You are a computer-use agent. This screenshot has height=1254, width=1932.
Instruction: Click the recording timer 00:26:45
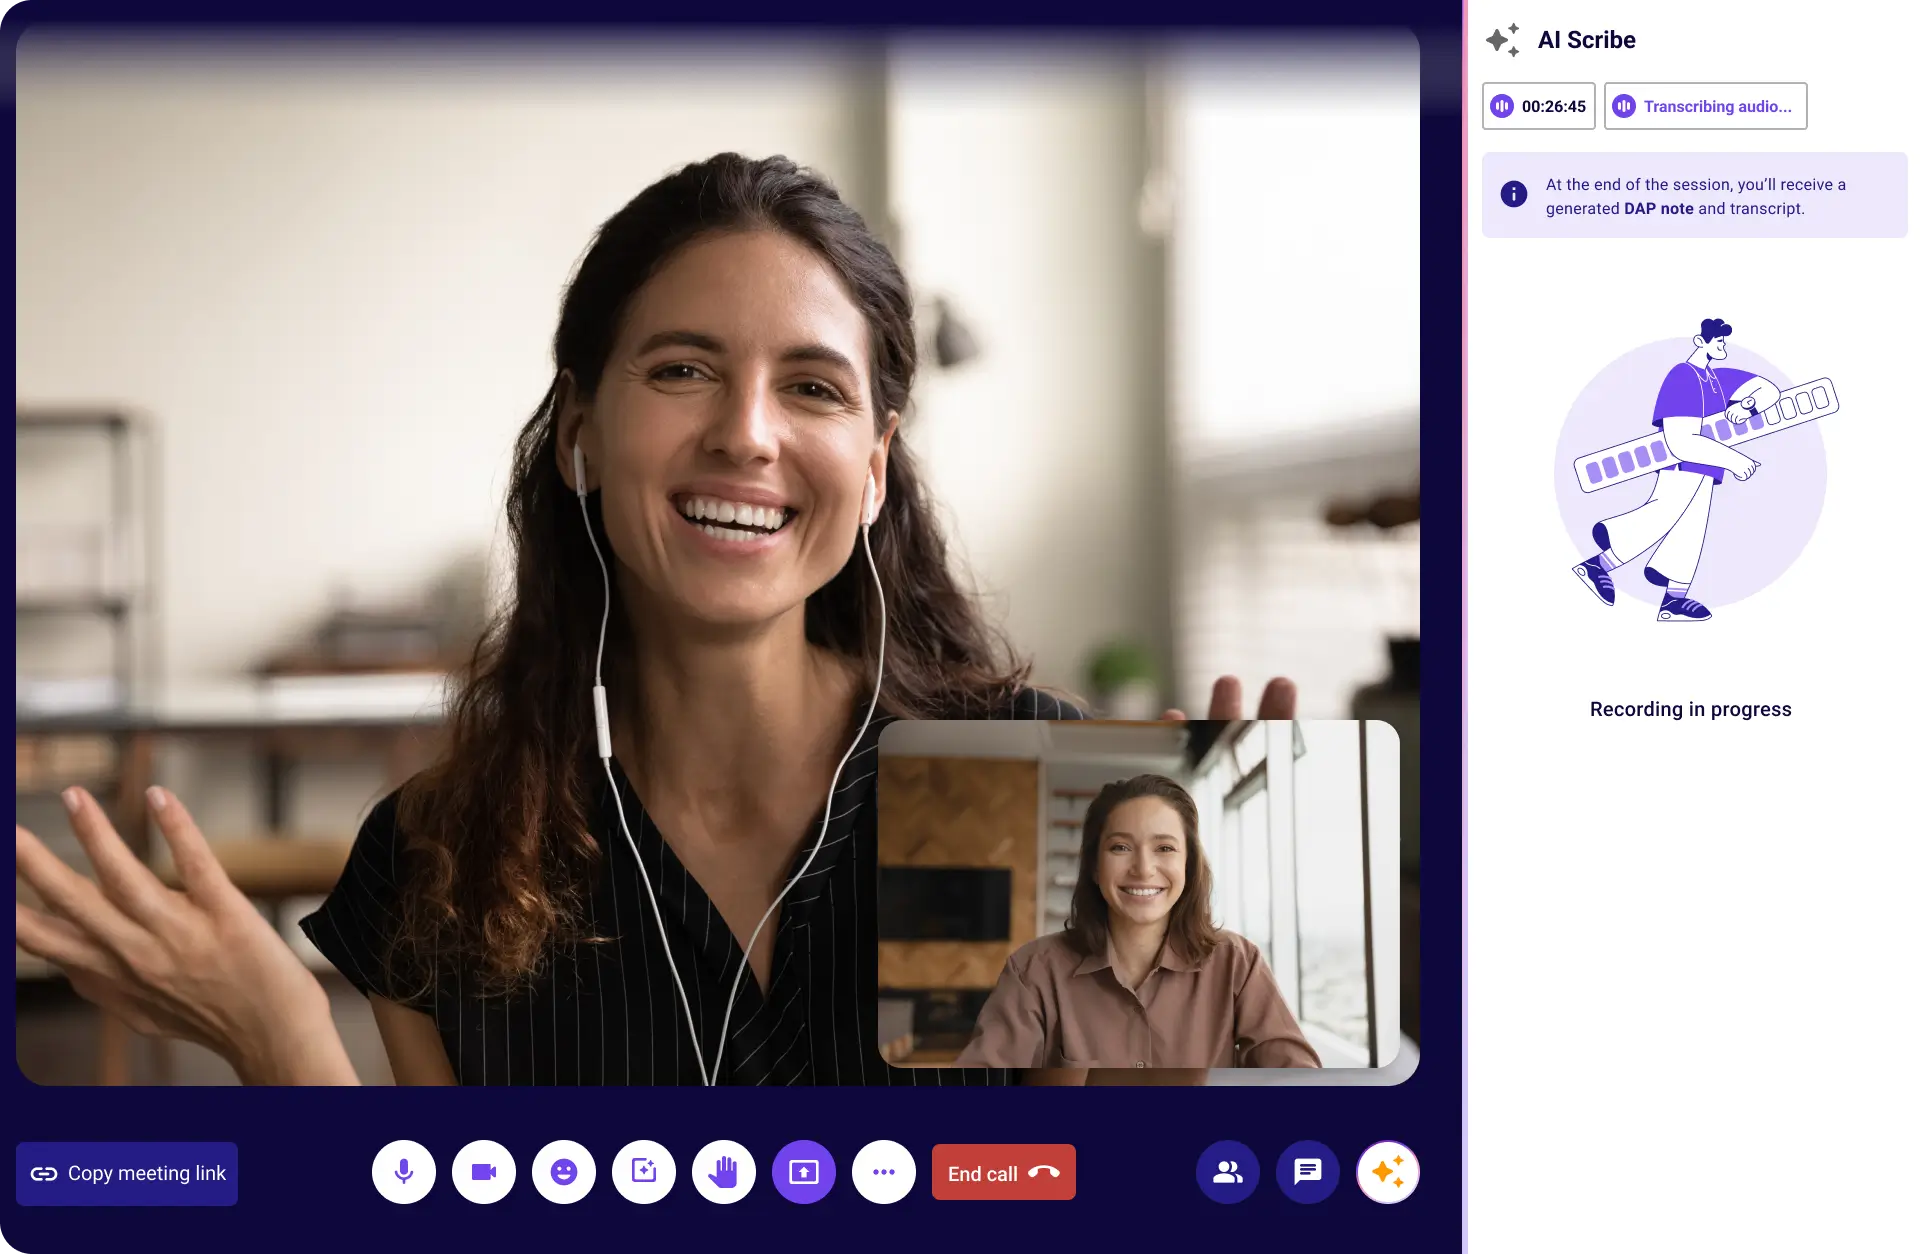(x=1538, y=106)
